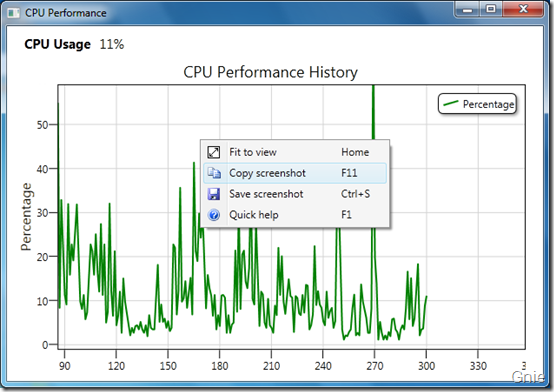Open Quick help from context menu
Viewport: 554px width, 392px height.
(295, 215)
